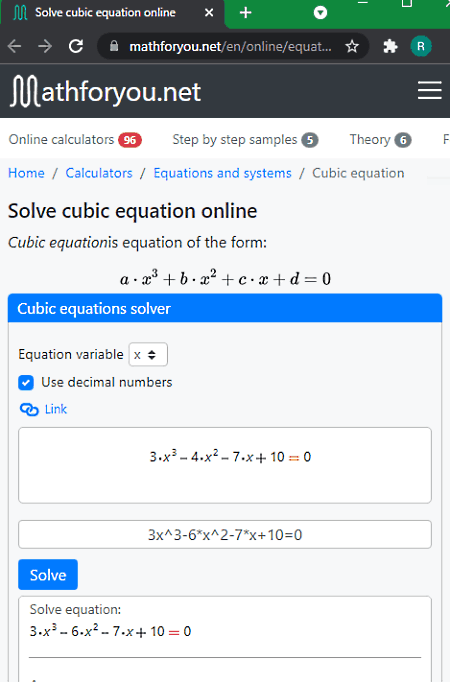Click the blue Solve button
The image size is (450, 682).
(x=48, y=575)
